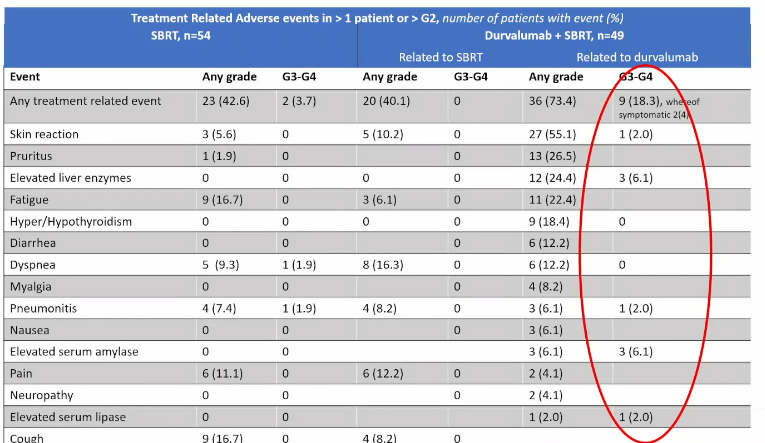
Task: Select the "Pruritus" row label
Action: [32, 156]
